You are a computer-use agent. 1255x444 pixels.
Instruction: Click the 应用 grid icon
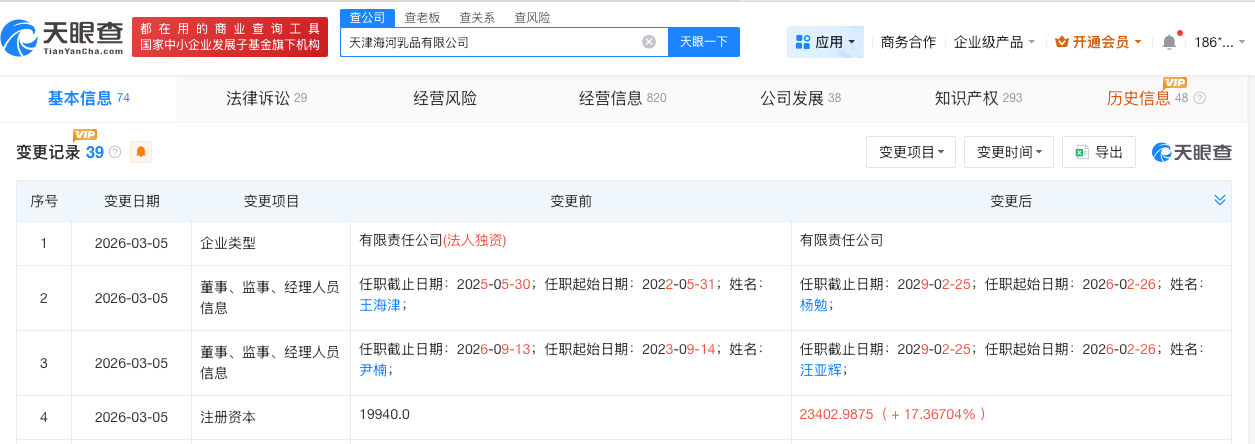[802, 42]
